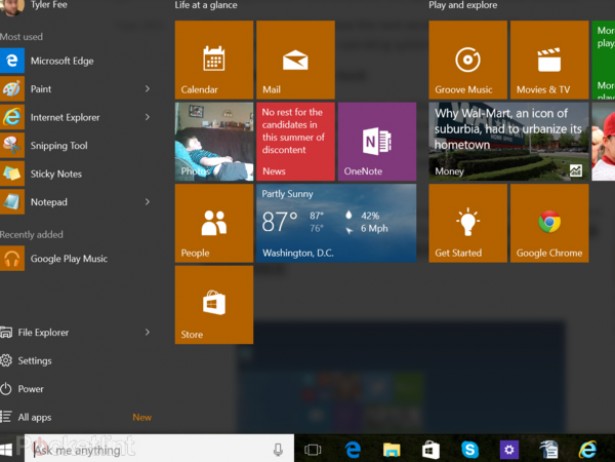Open the Calendar tile
The width and height of the screenshot is (615, 462).
[214, 60]
